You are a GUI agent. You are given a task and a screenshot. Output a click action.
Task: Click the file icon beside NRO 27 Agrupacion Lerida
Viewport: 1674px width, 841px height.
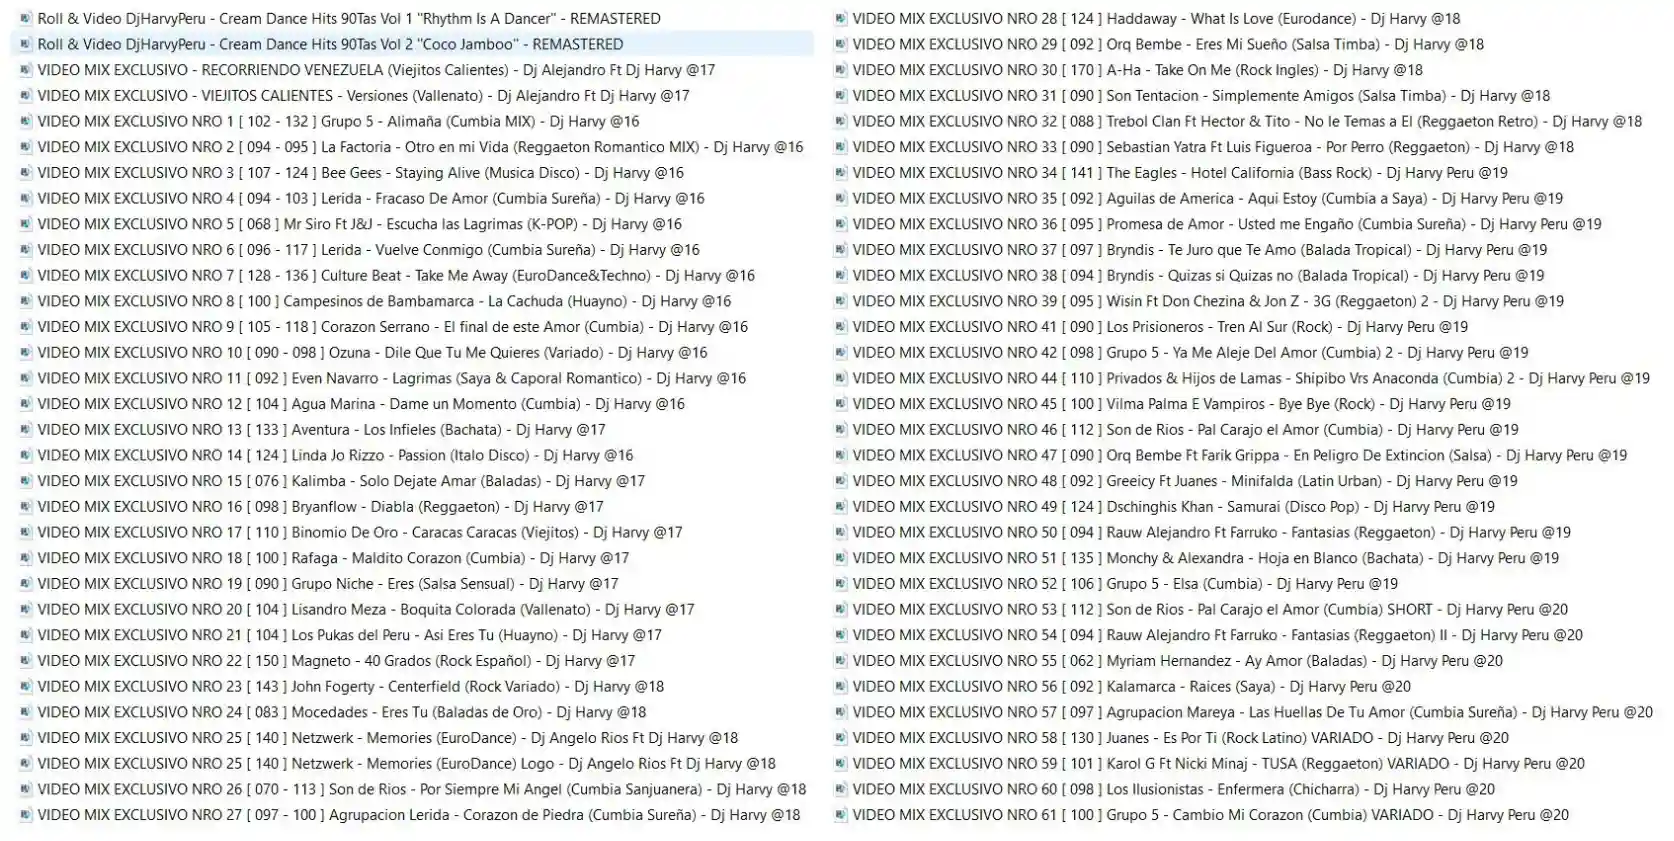(25, 814)
